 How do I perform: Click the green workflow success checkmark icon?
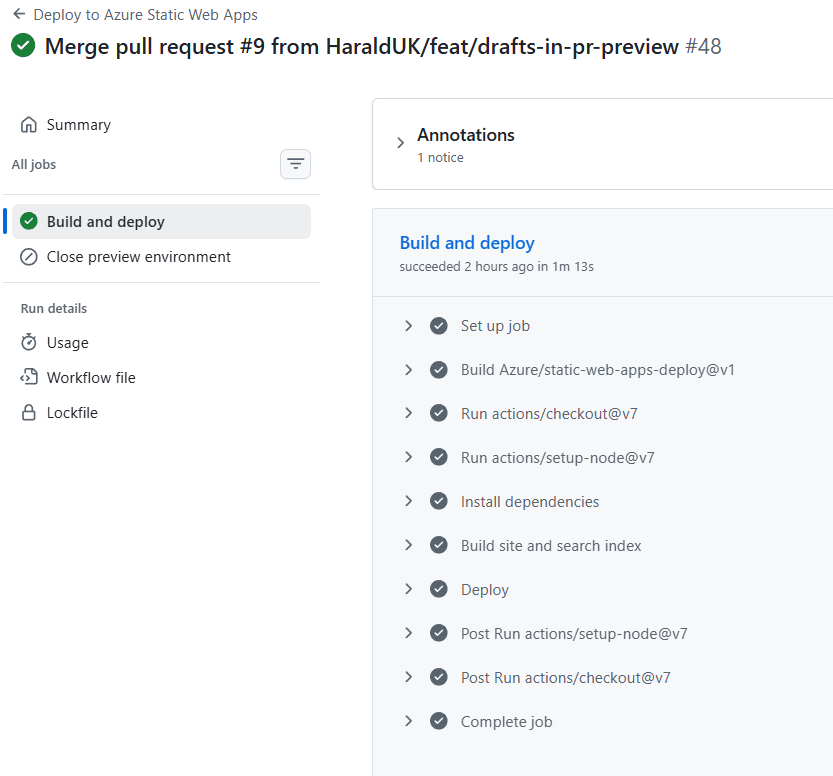[23, 45]
